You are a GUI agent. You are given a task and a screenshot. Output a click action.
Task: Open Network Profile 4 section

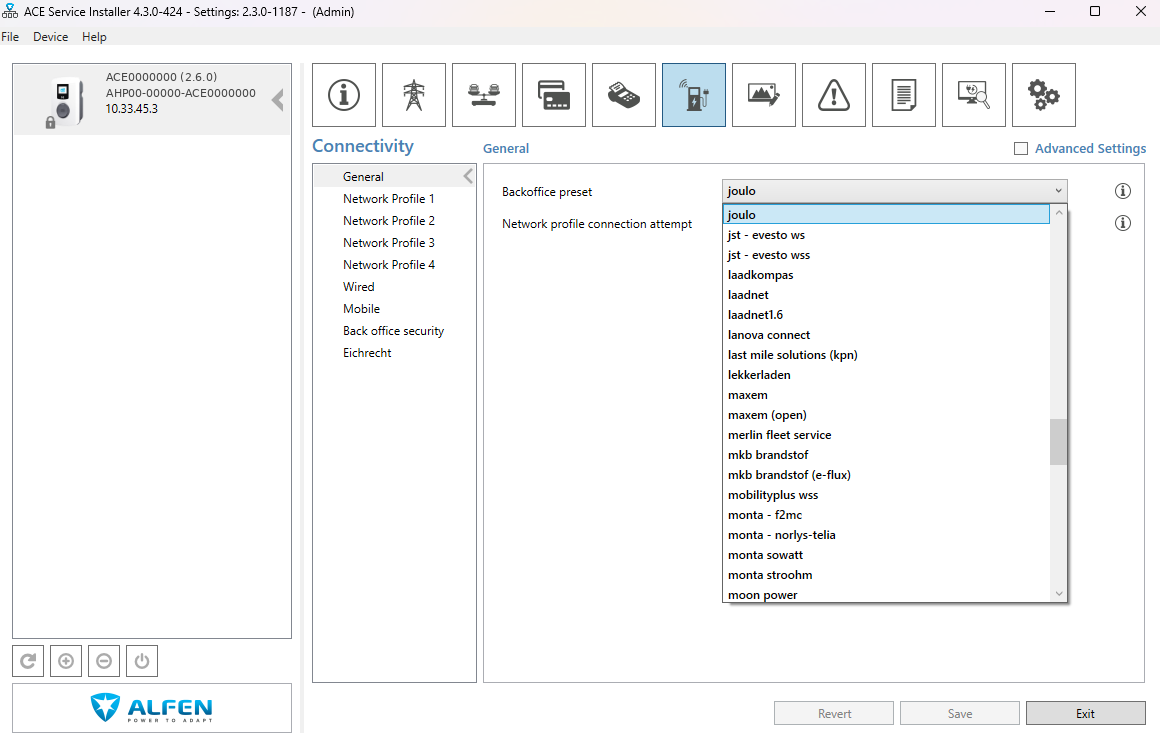click(x=388, y=265)
